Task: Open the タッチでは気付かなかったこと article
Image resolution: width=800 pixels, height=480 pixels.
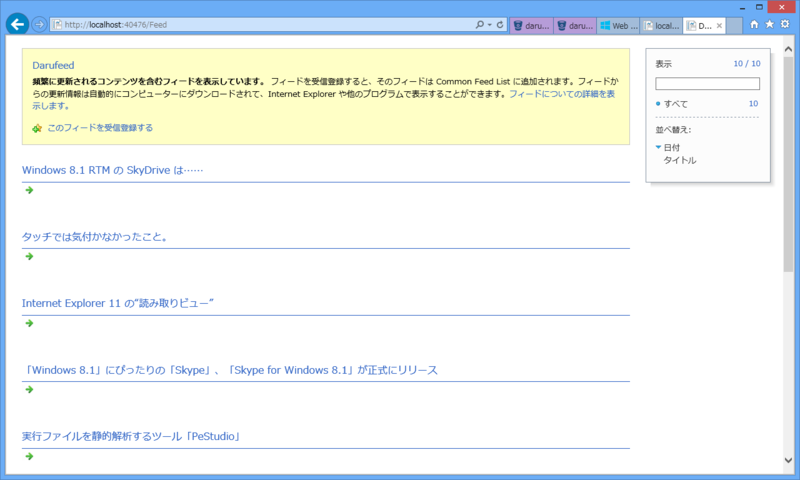Action: [95, 237]
